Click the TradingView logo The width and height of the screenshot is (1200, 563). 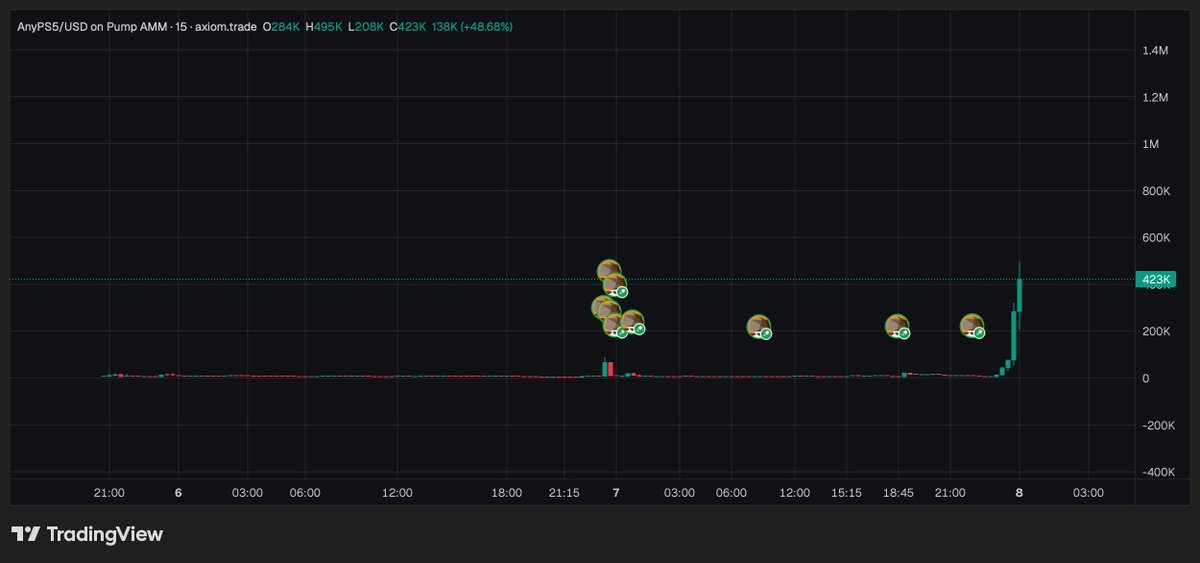coord(87,535)
